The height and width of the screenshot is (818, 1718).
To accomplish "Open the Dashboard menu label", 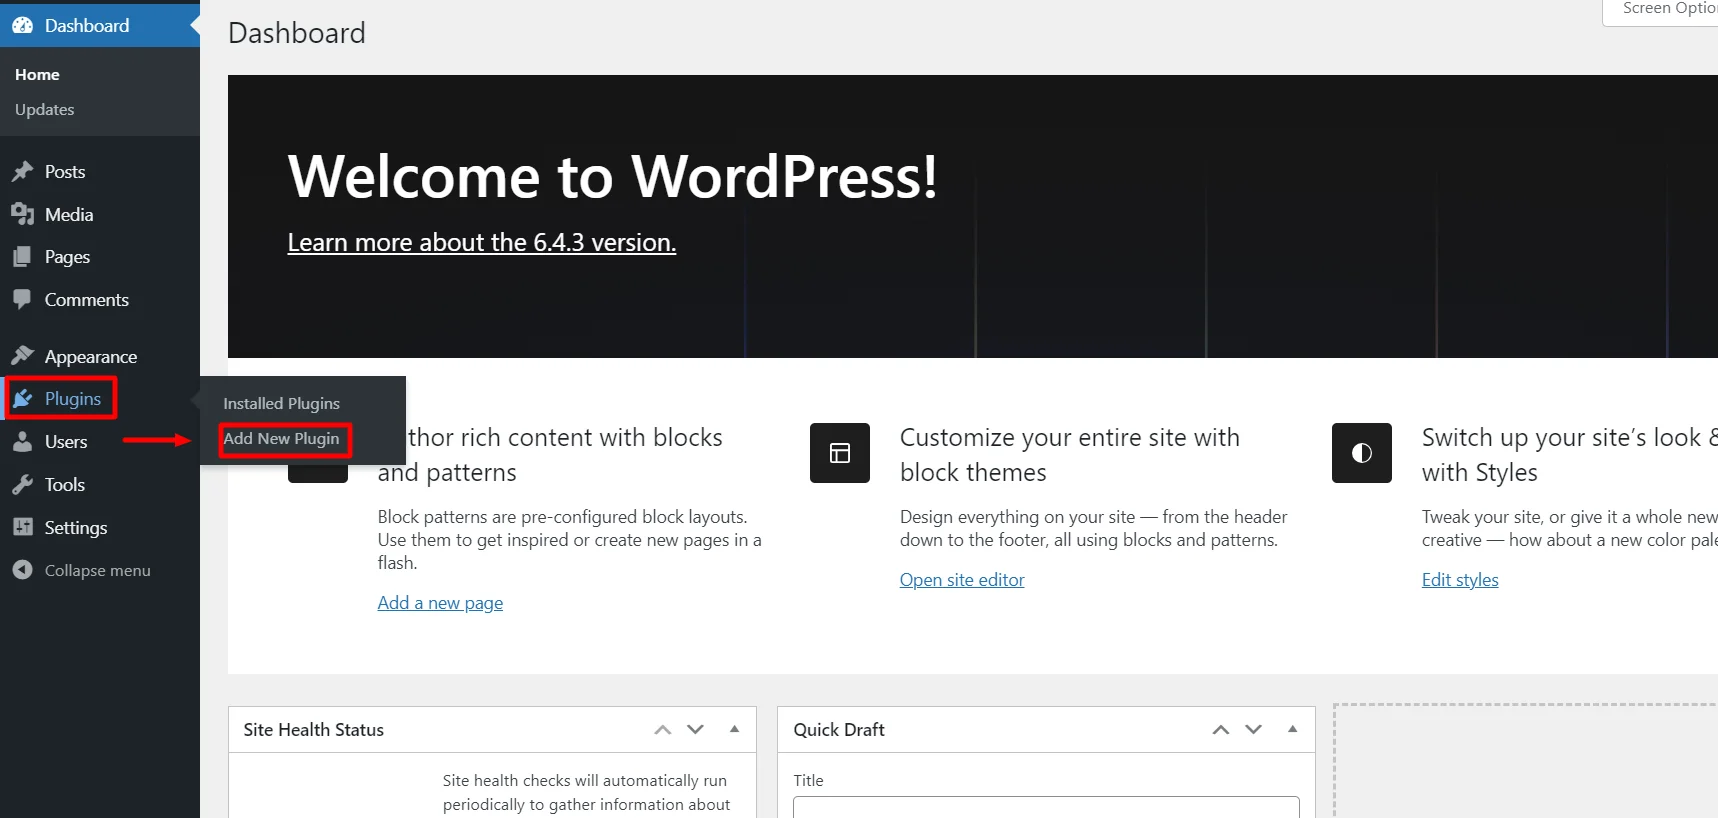I will tap(87, 26).
